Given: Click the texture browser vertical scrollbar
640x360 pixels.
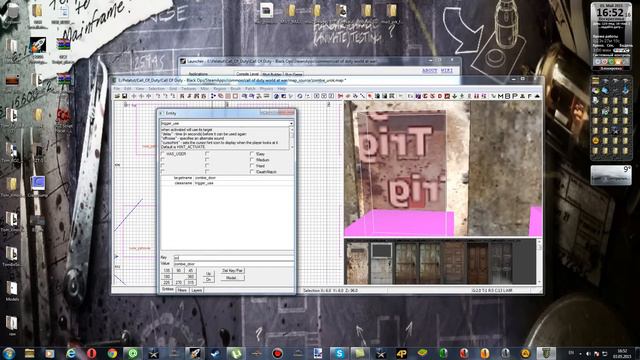Looking at the screenshot, I should pos(539,262).
